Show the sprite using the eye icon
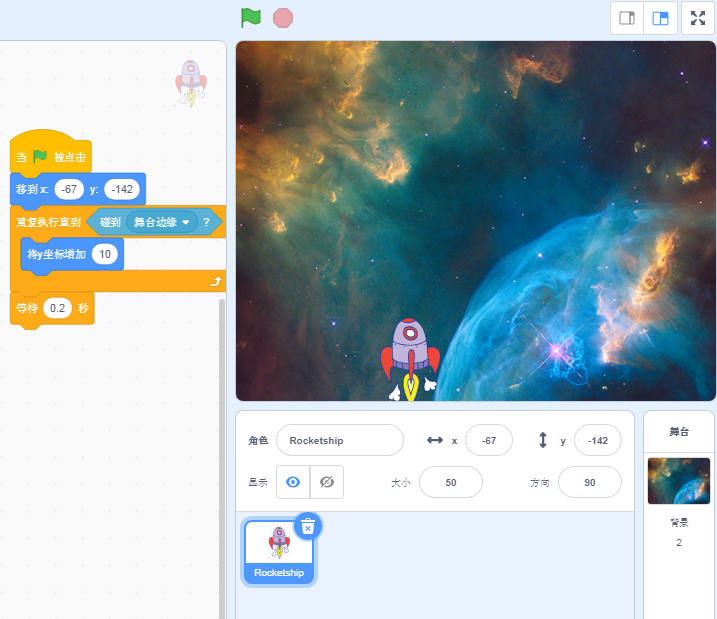The height and width of the screenshot is (619, 717). click(293, 482)
